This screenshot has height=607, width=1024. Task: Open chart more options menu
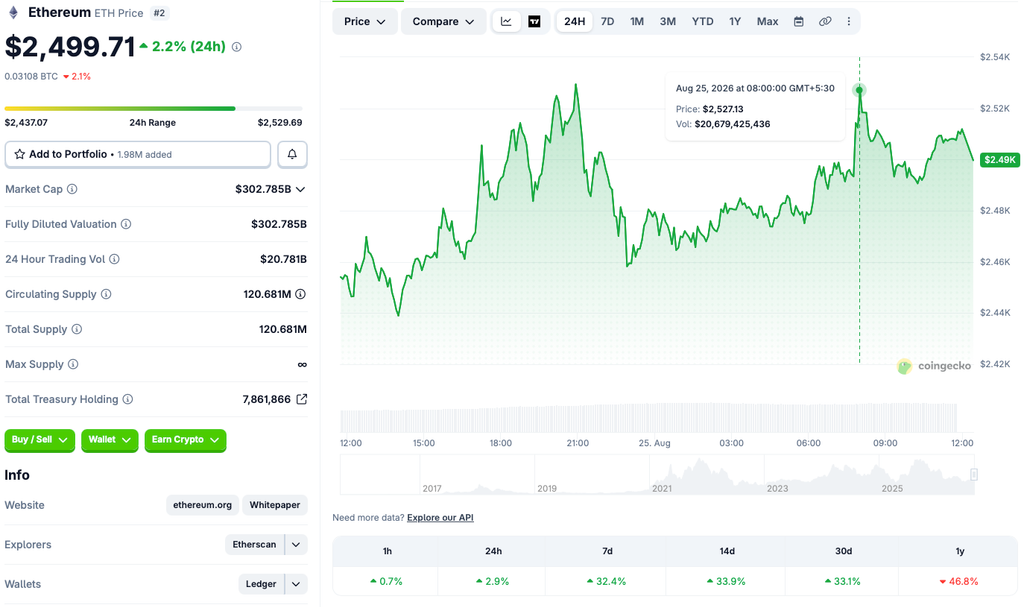pos(848,22)
